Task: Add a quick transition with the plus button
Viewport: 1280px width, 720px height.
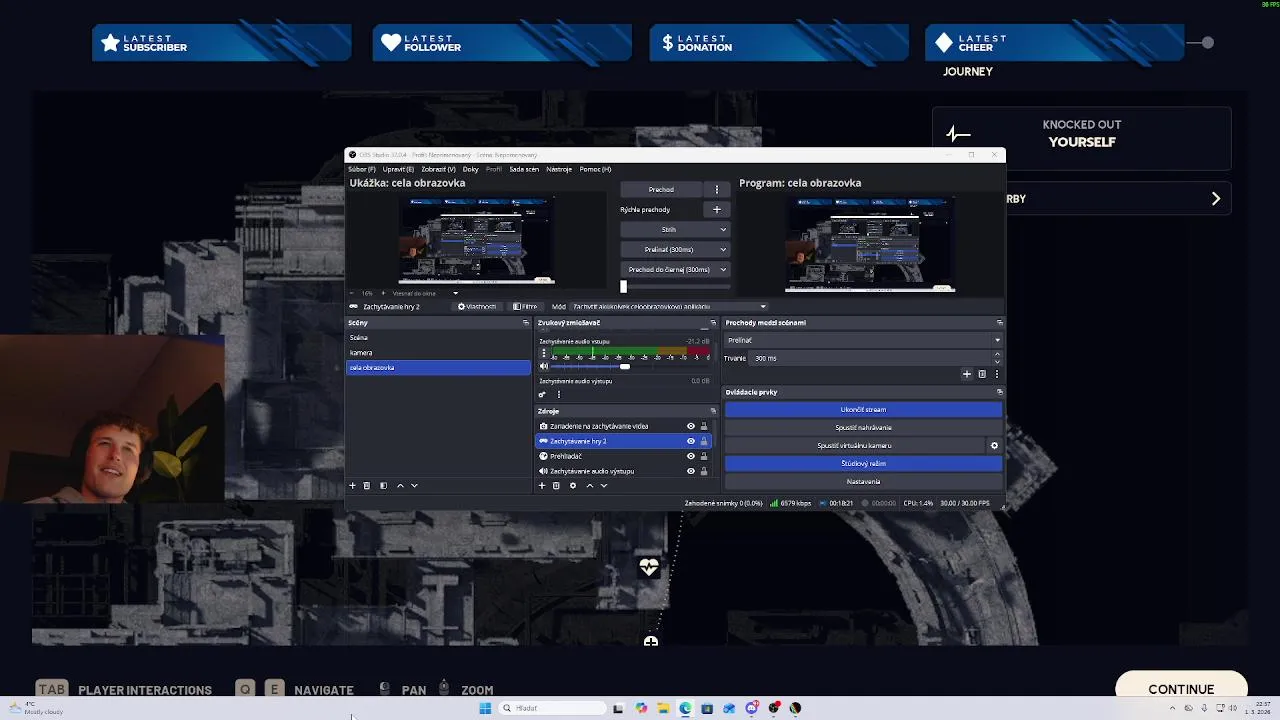Action: coord(716,209)
